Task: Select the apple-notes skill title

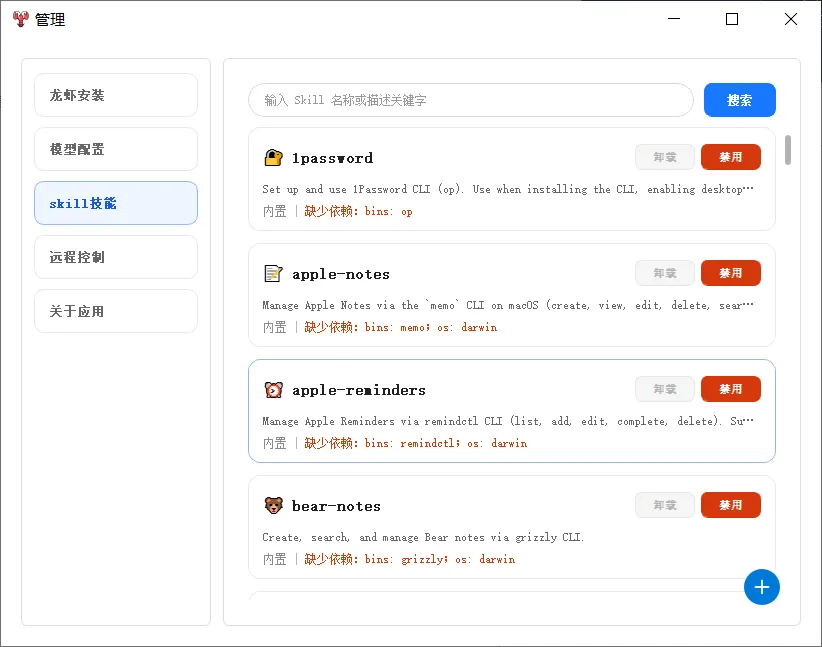Action: pos(341,274)
